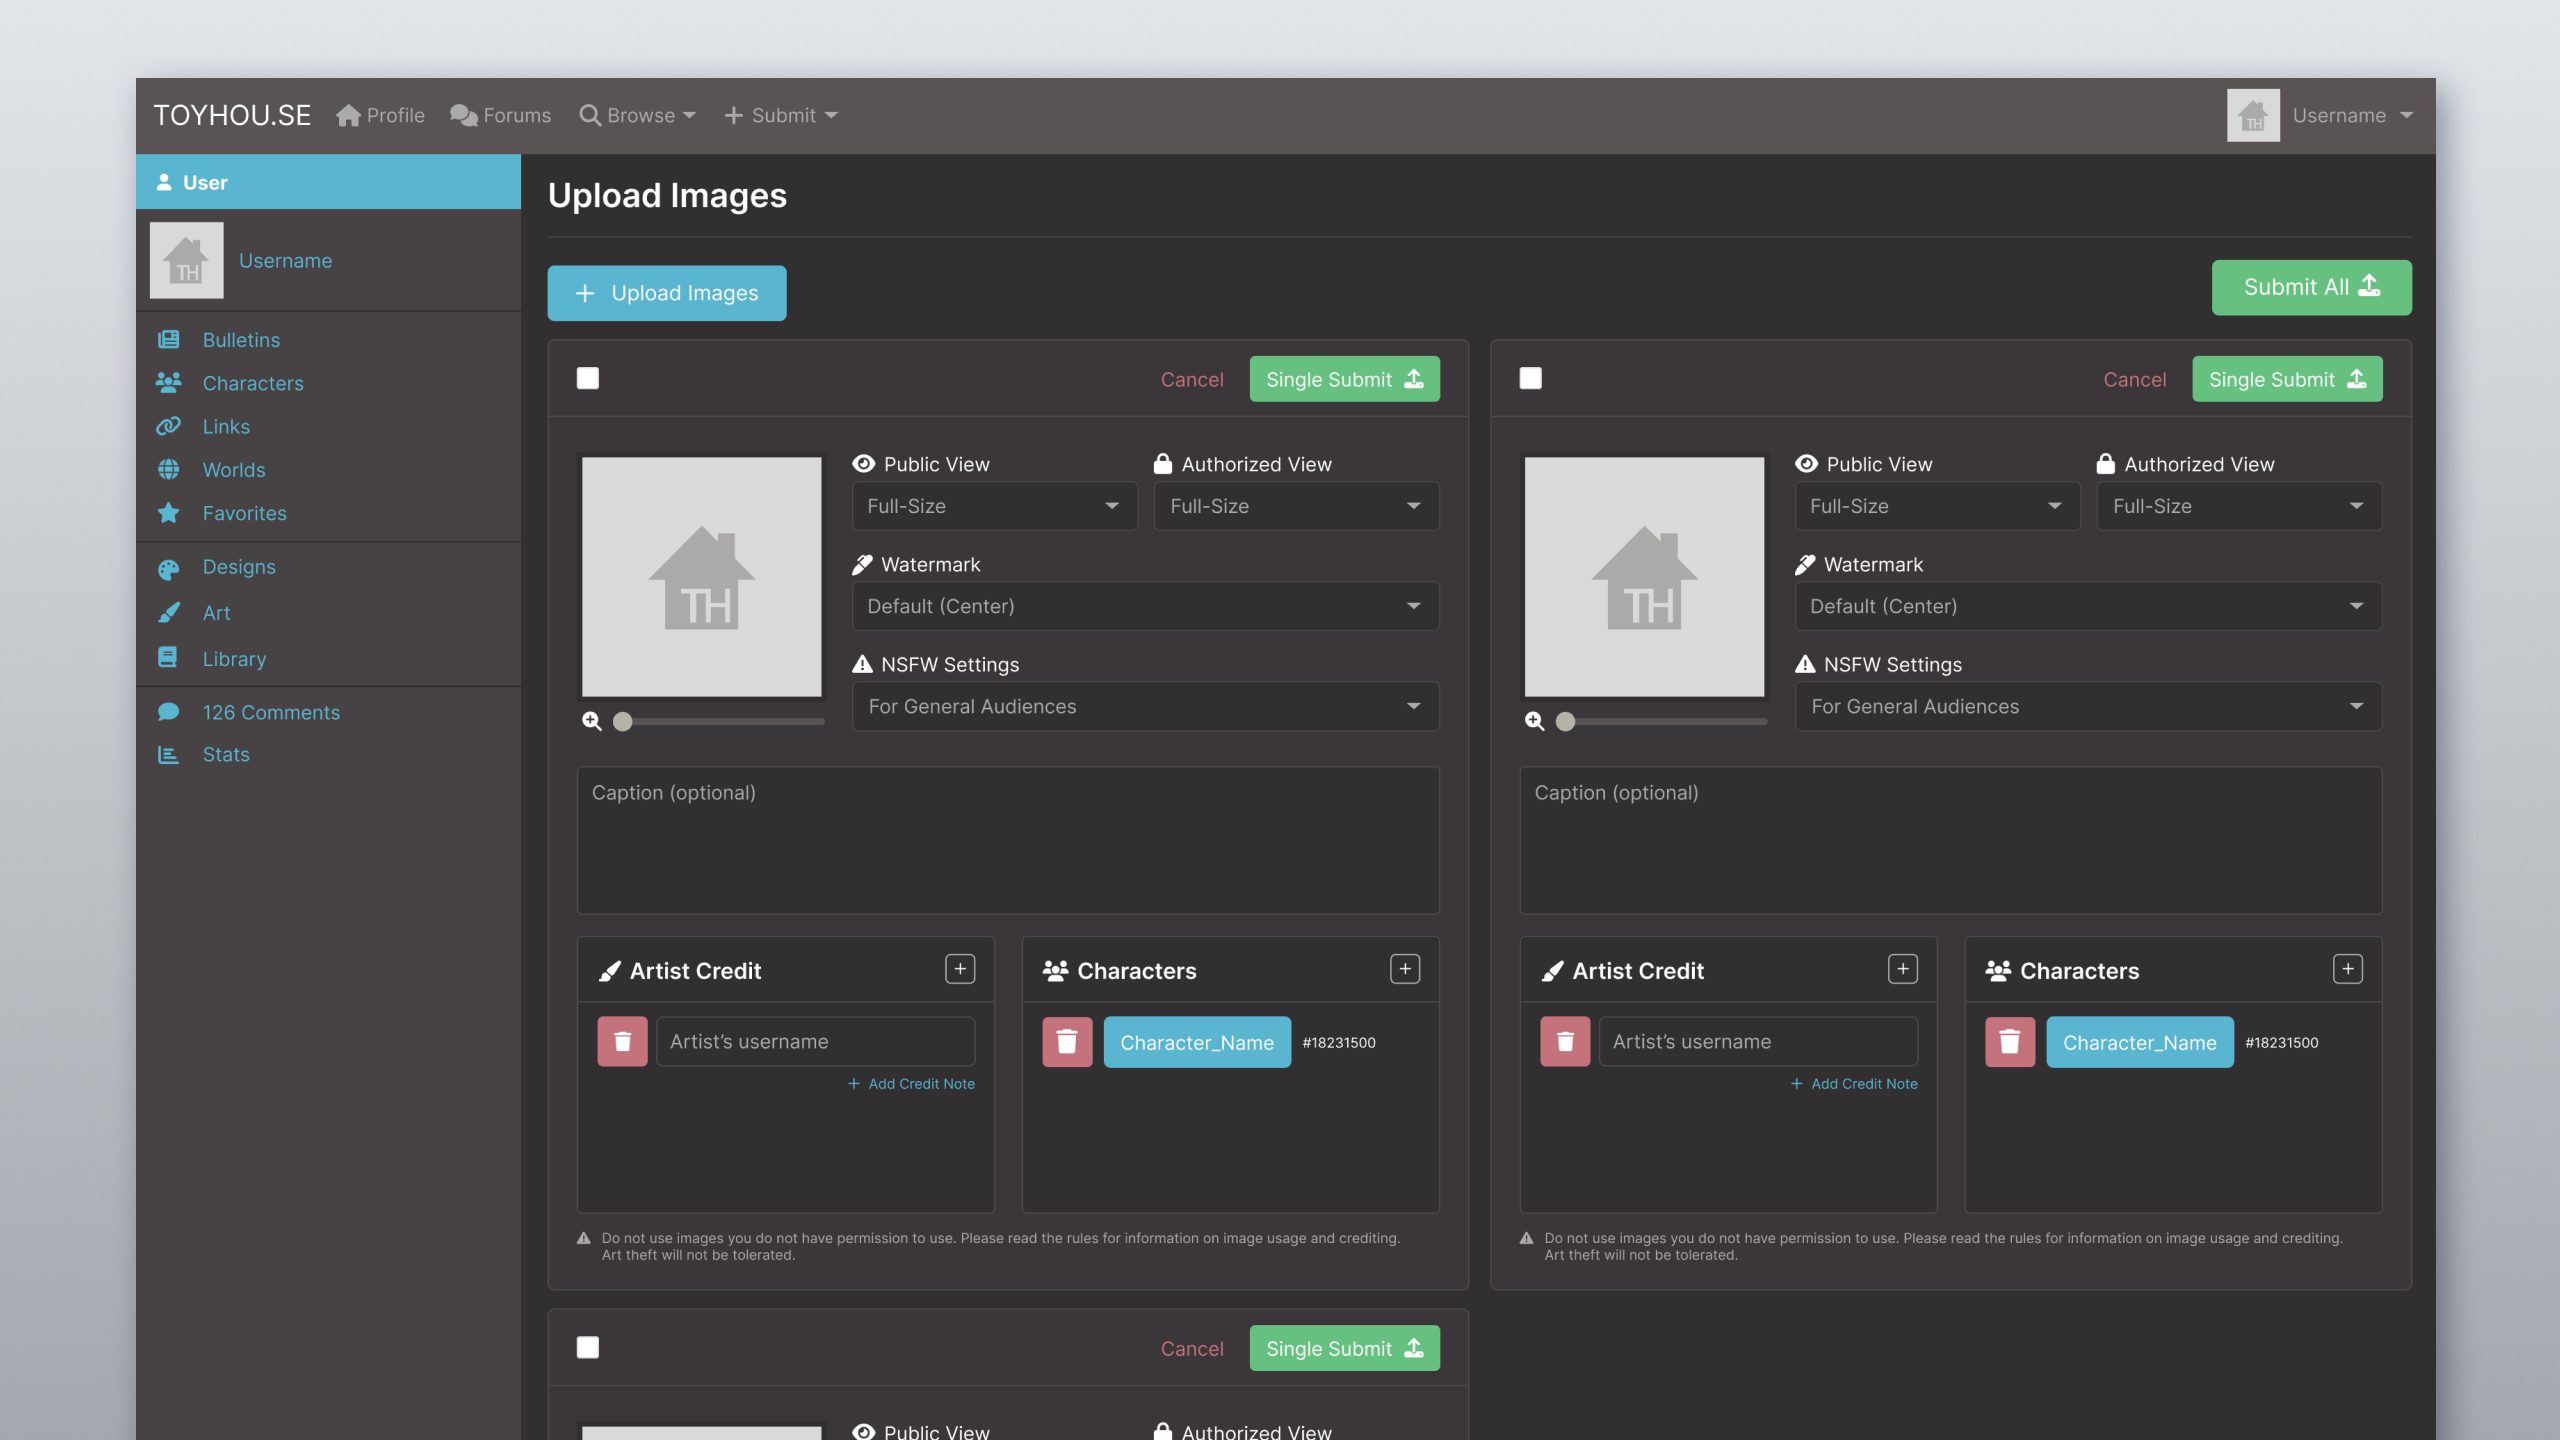The height and width of the screenshot is (1440, 2560).
Task: Click Single Submit on third card
Action: pos(1345,1348)
